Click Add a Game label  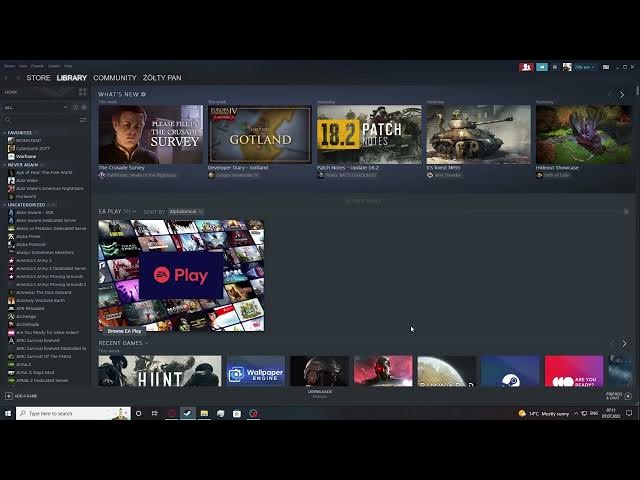coord(26,396)
